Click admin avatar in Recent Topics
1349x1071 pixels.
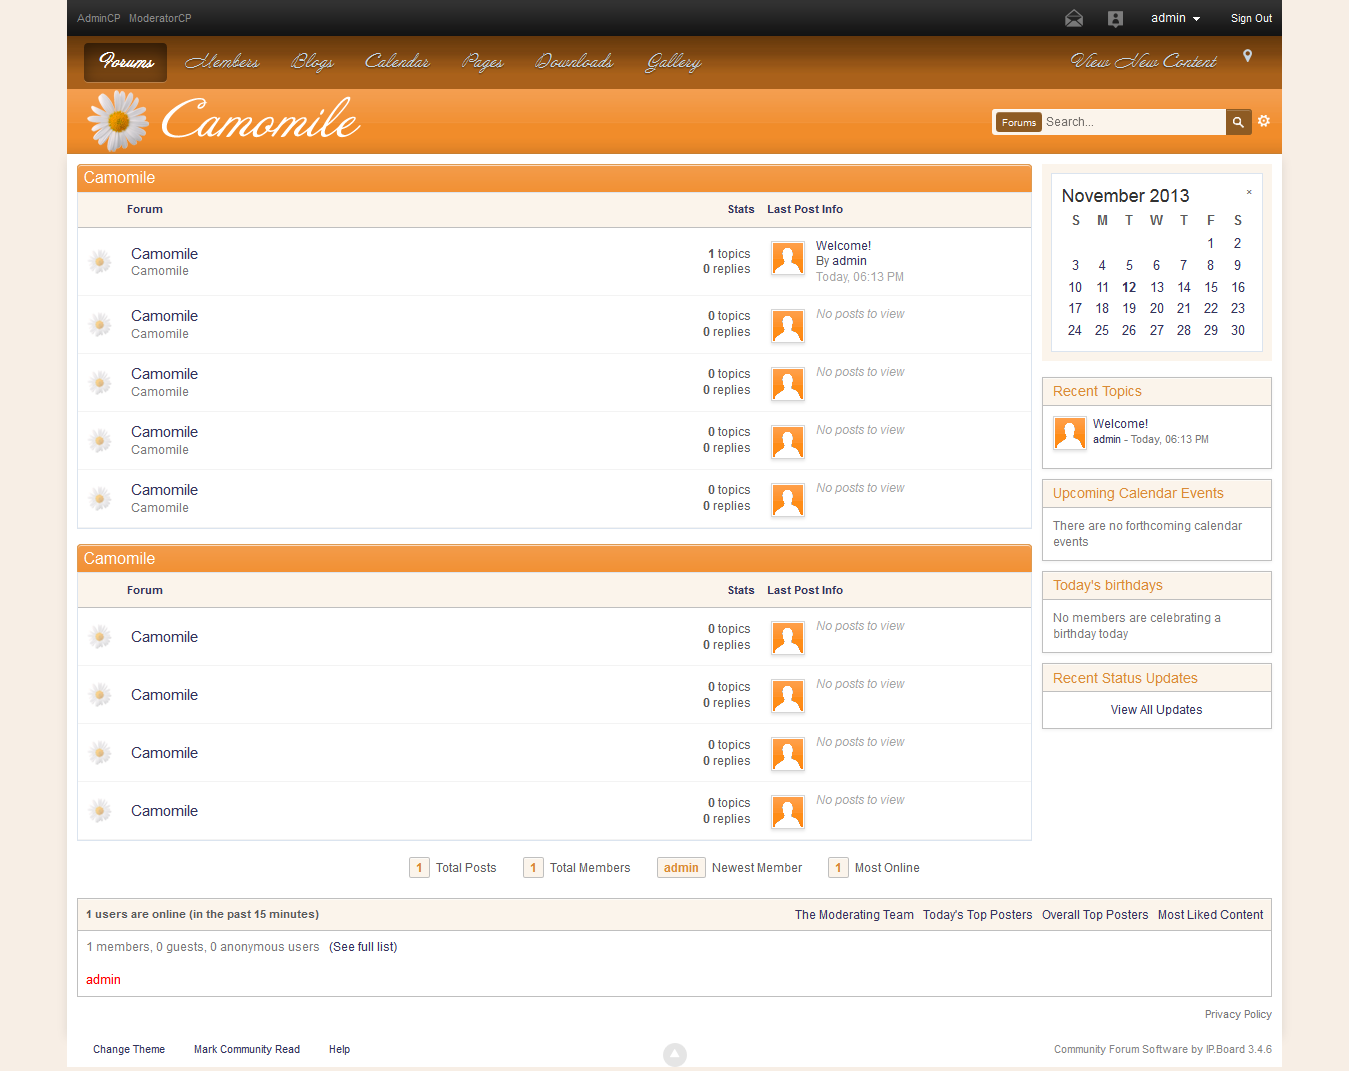tap(1070, 433)
